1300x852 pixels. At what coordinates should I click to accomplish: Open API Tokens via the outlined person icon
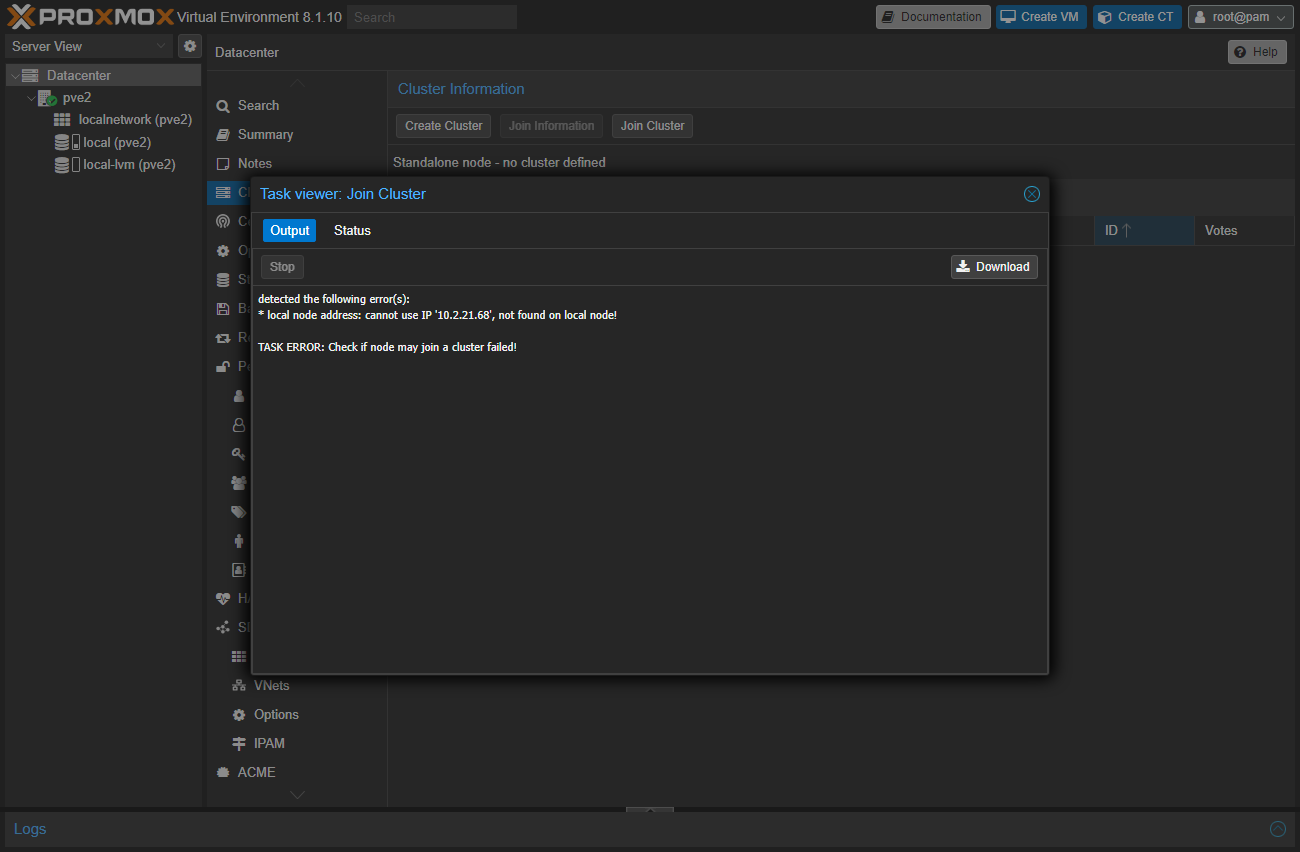[239, 424]
